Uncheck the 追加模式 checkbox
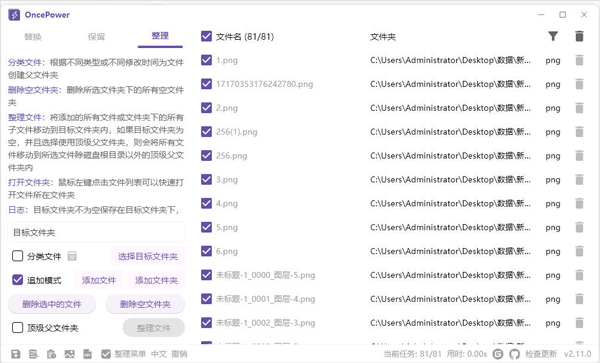 coord(18,280)
